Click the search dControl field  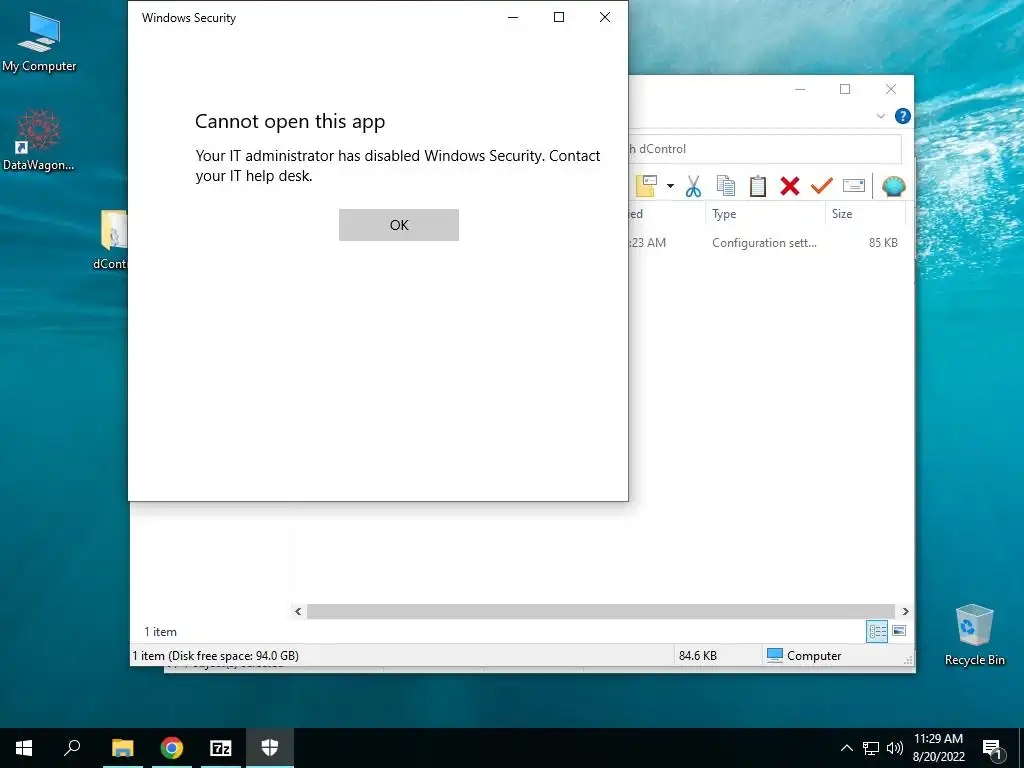tap(764, 149)
